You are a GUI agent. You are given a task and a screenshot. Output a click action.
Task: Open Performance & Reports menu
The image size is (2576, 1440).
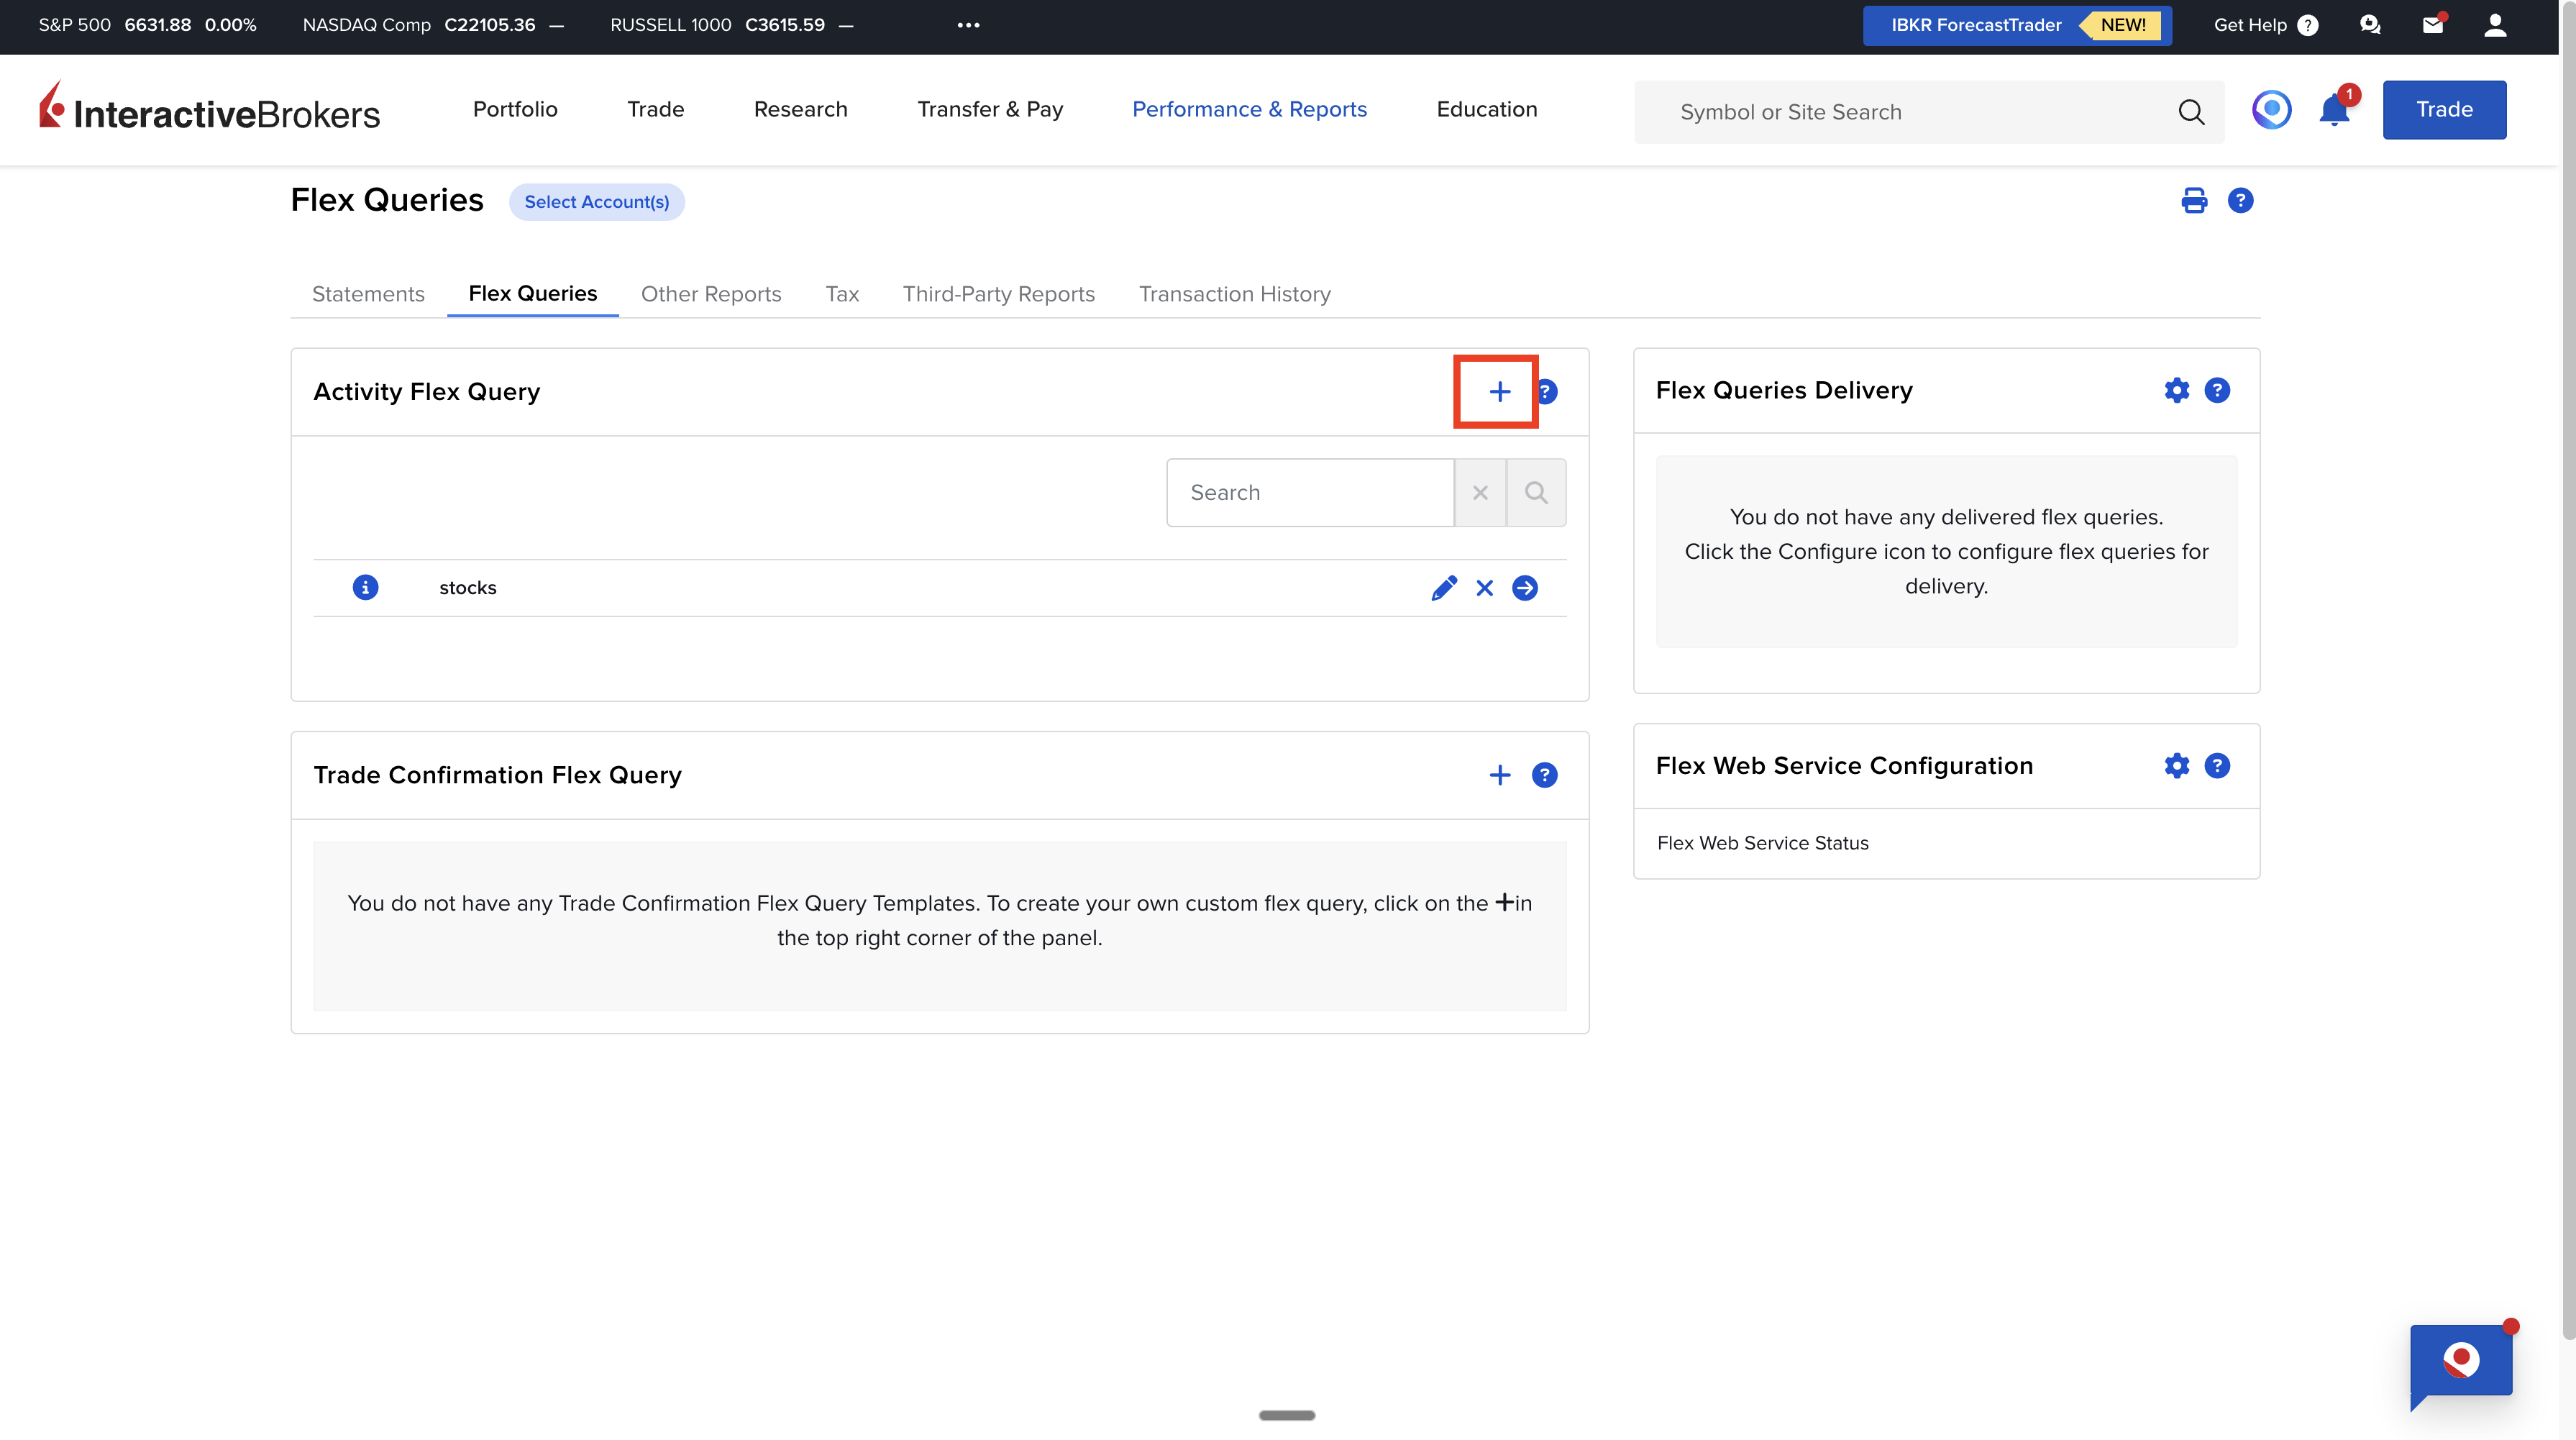(x=1249, y=109)
